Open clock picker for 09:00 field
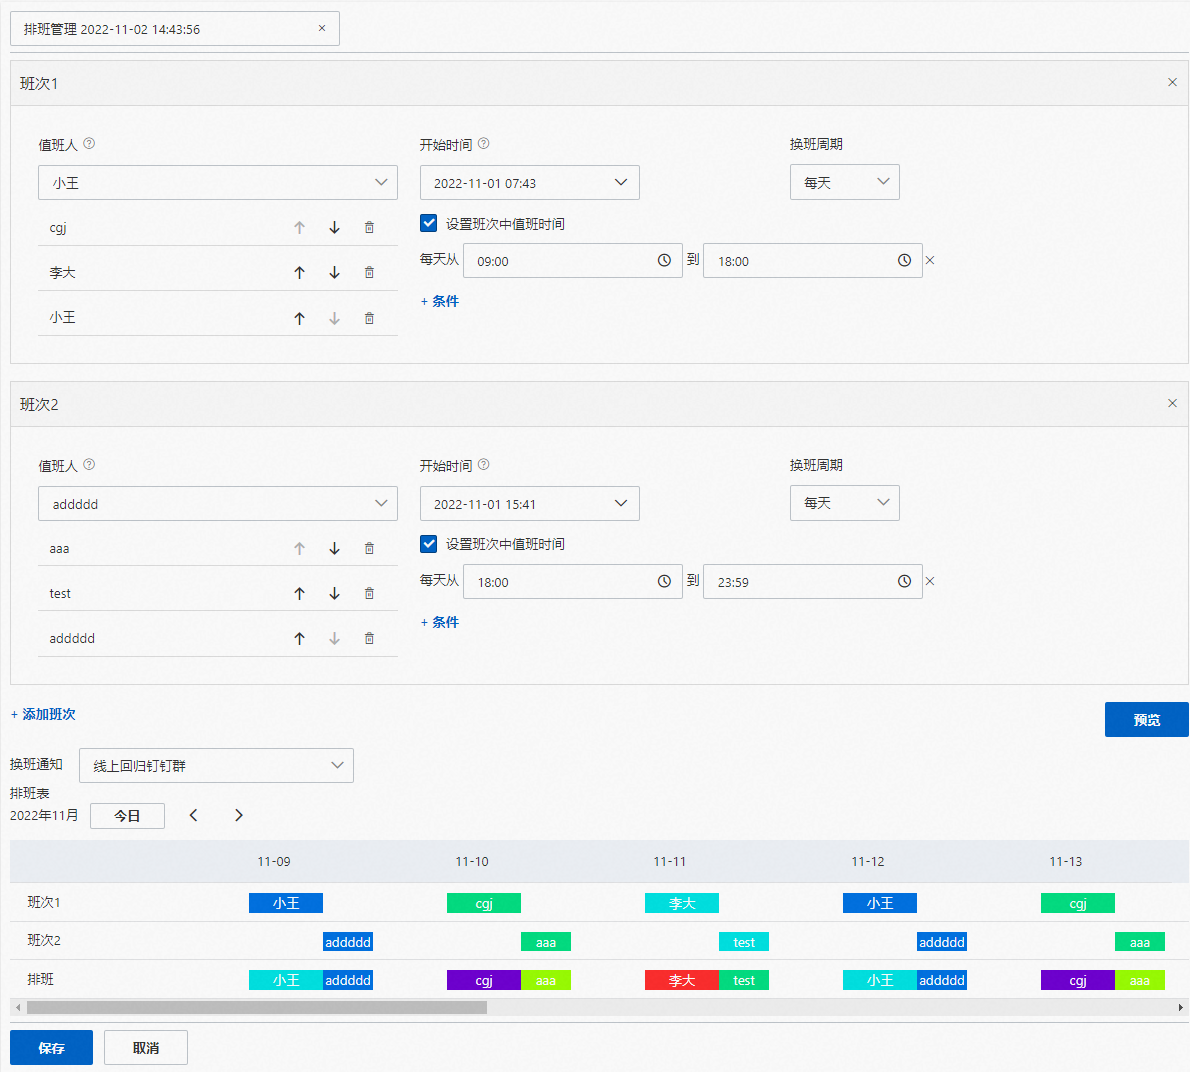Screen dimensions: 1190x1072 [664, 260]
